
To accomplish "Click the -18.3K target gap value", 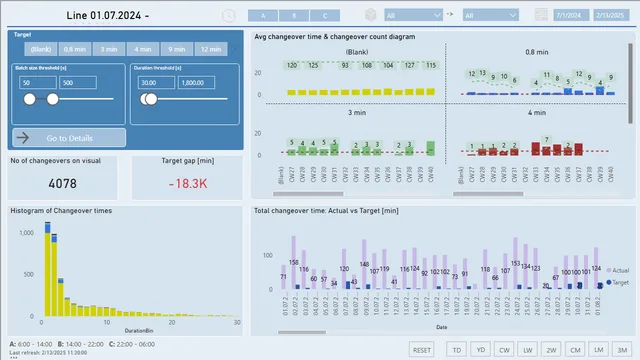I will pos(188,184).
